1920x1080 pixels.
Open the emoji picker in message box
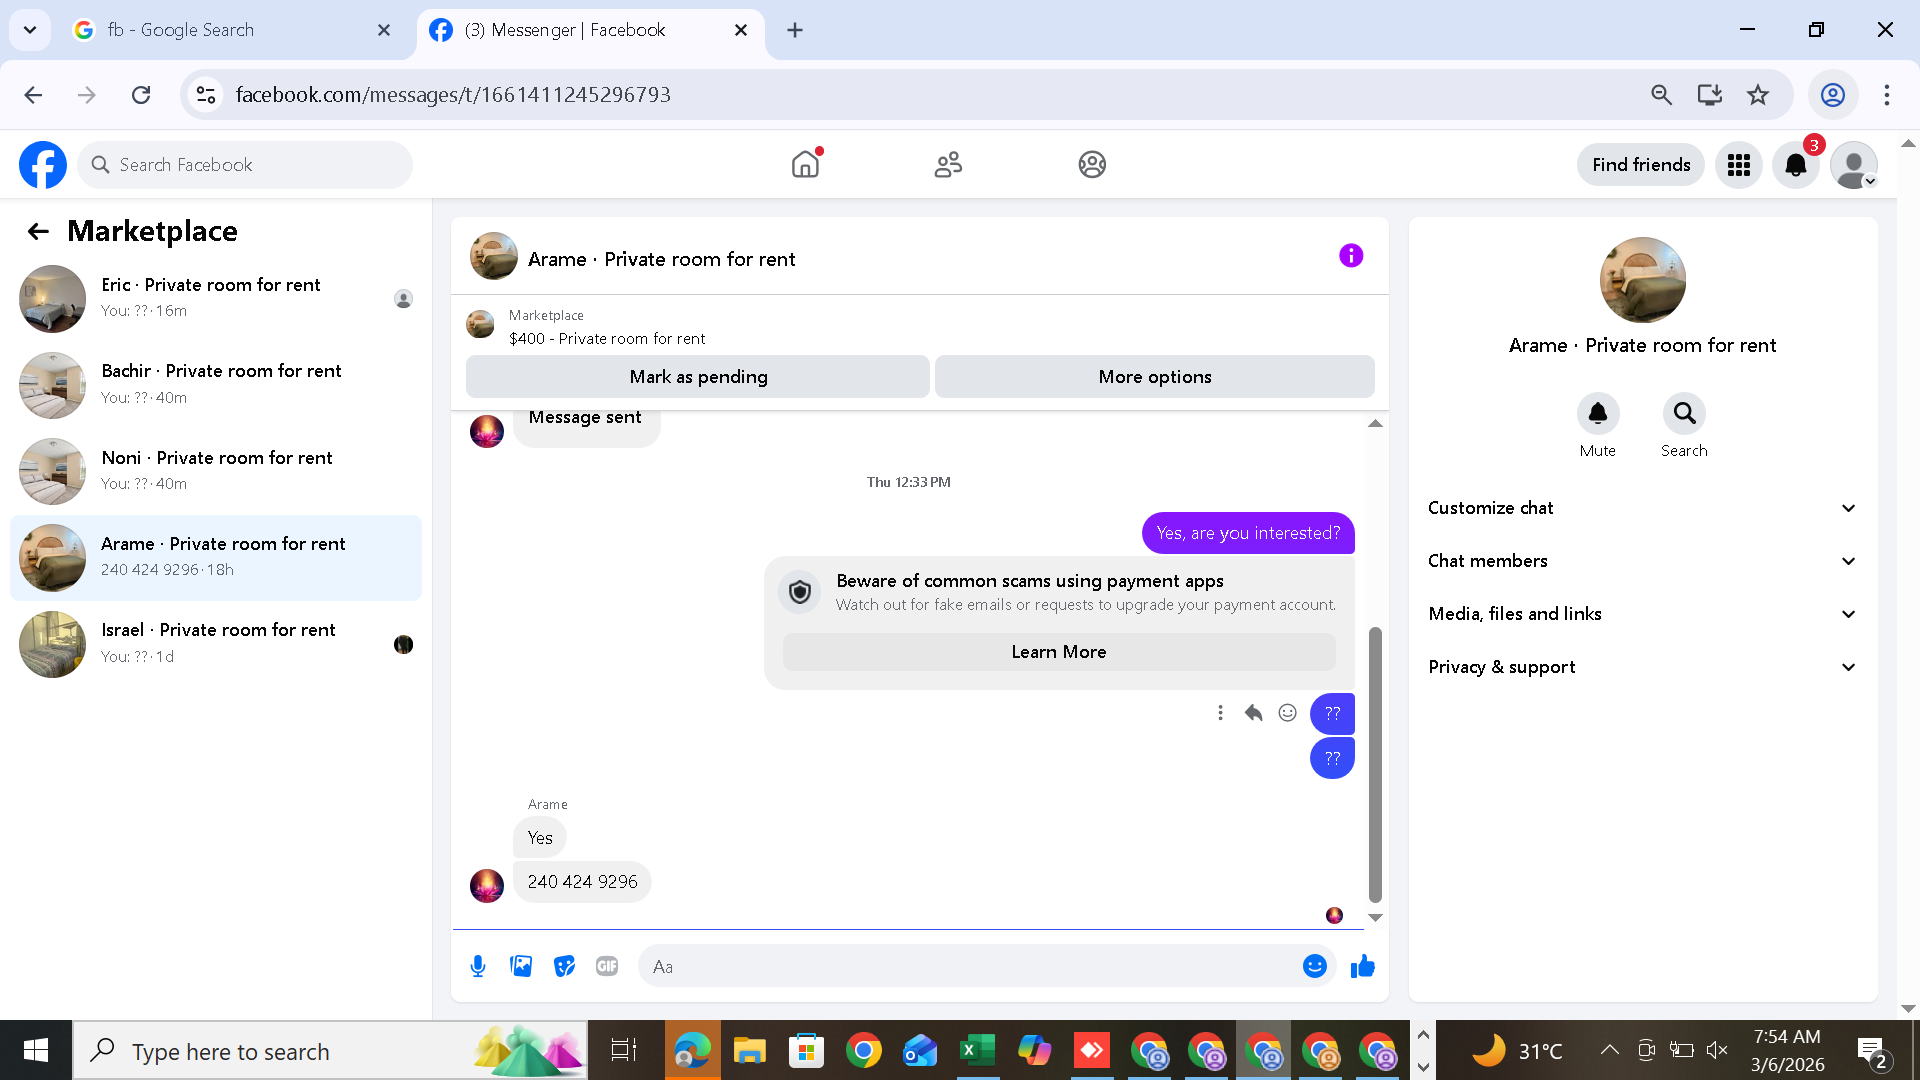click(x=1314, y=966)
